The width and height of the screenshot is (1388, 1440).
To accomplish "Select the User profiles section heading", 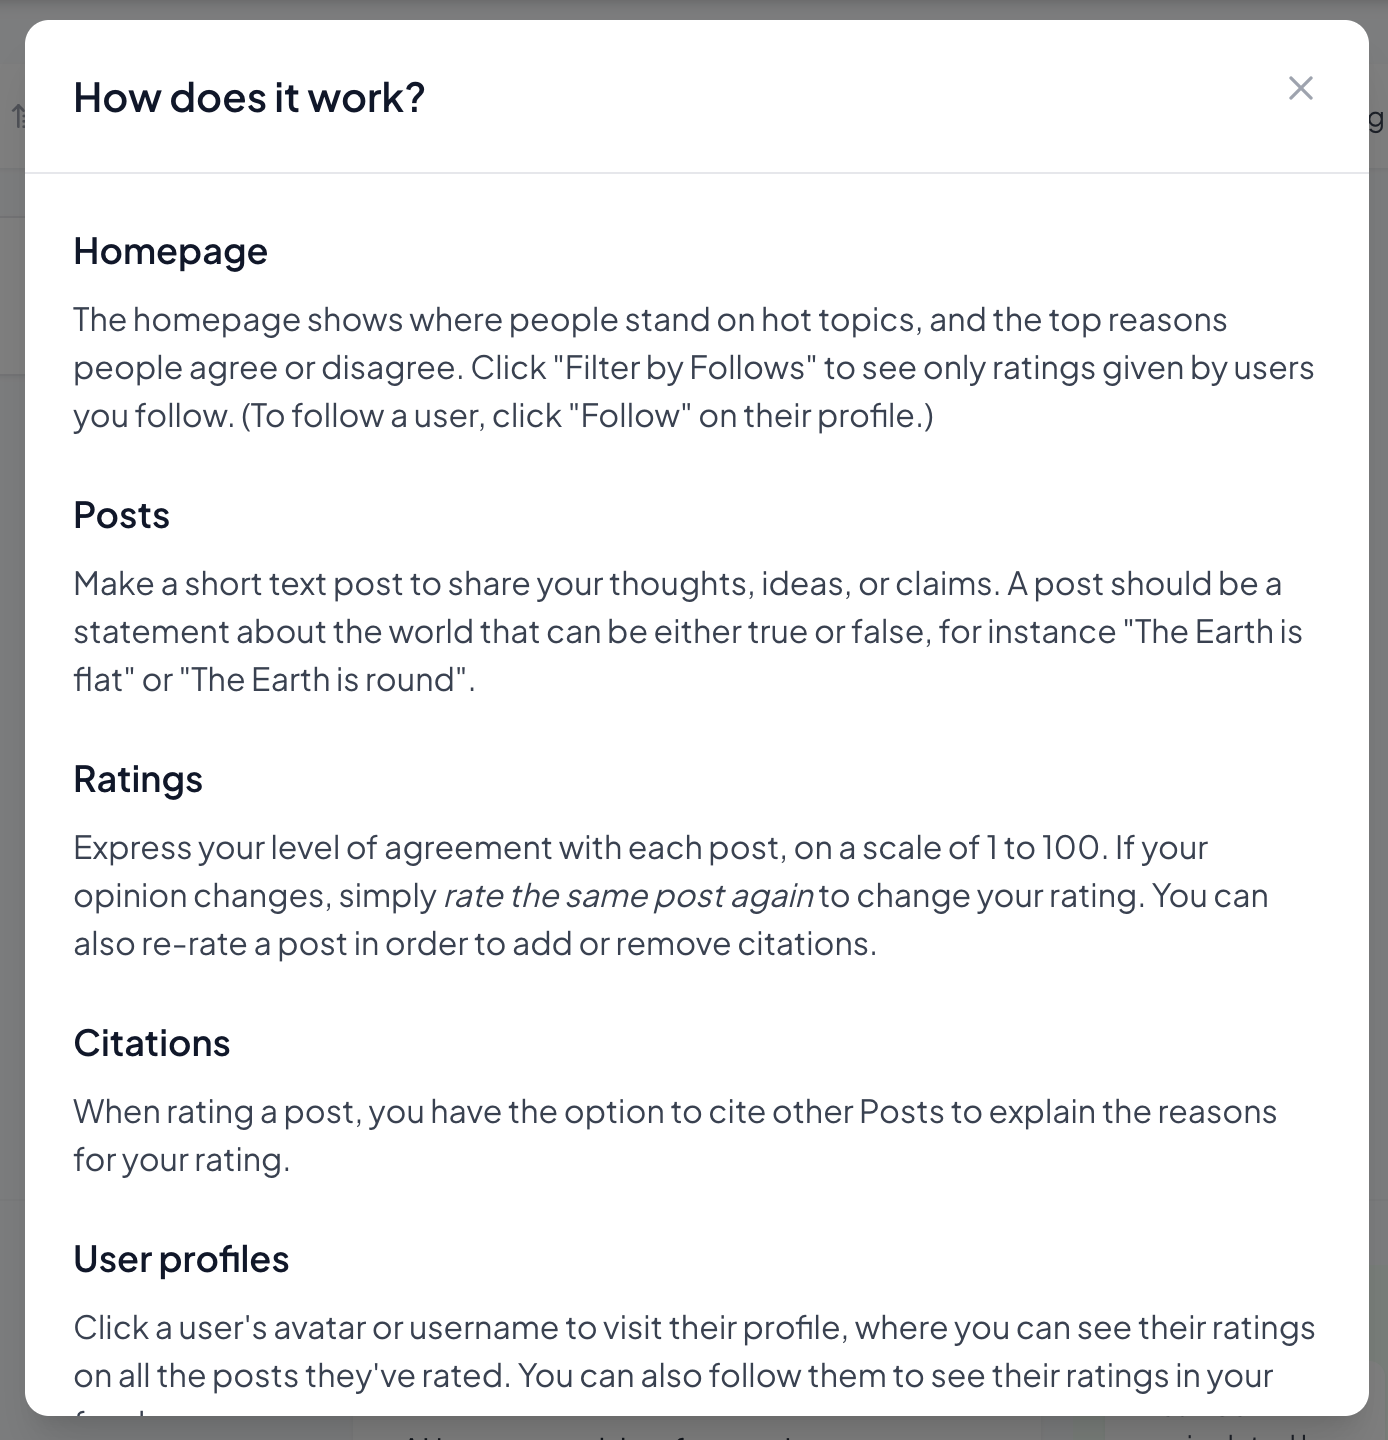I will (x=181, y=1259).
